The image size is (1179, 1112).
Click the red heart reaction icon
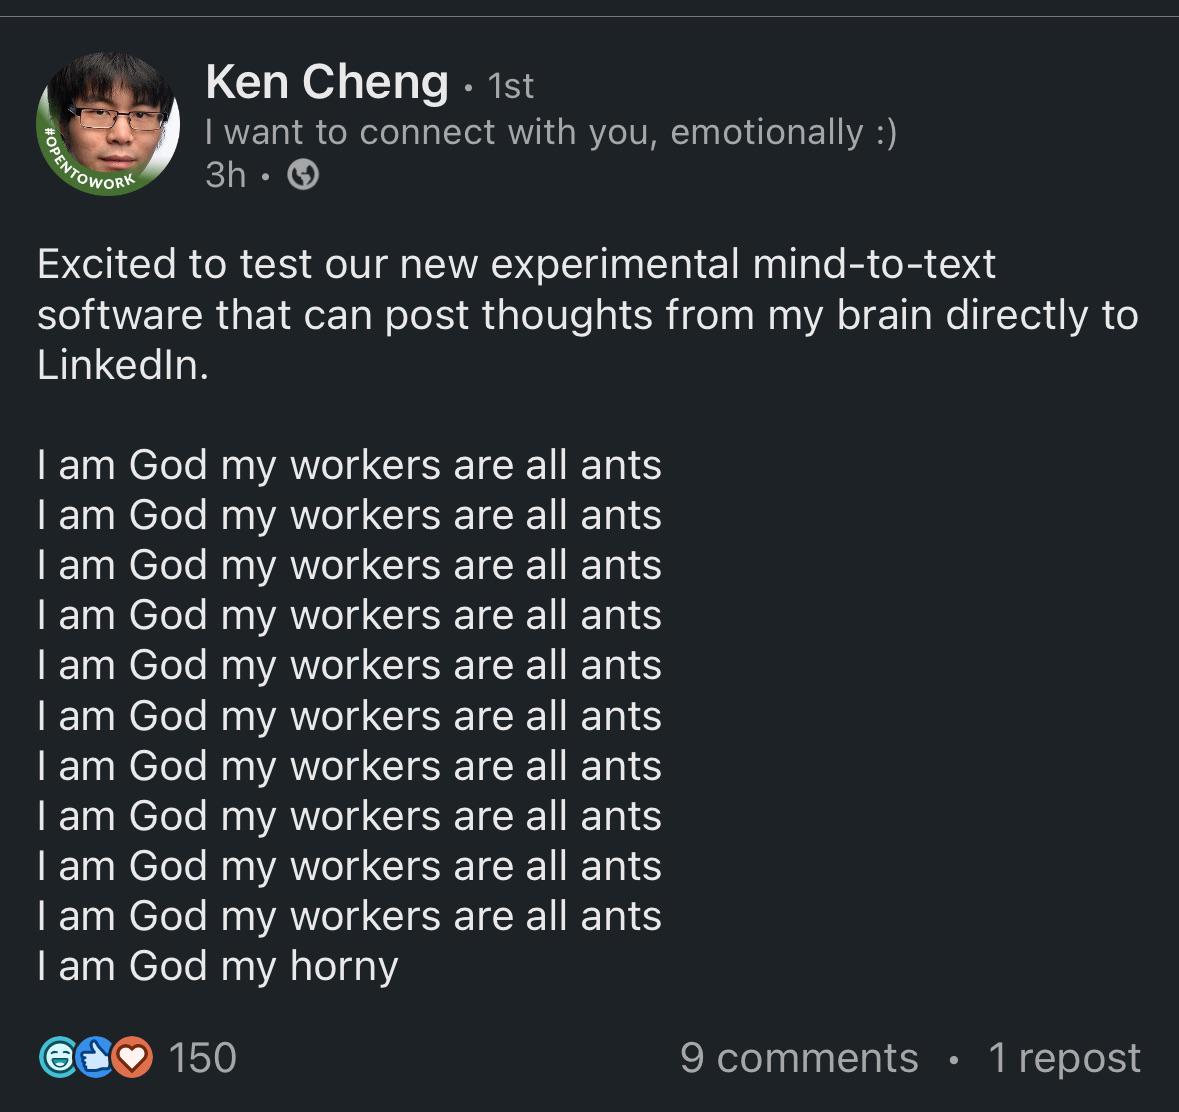coord(133,1057)
